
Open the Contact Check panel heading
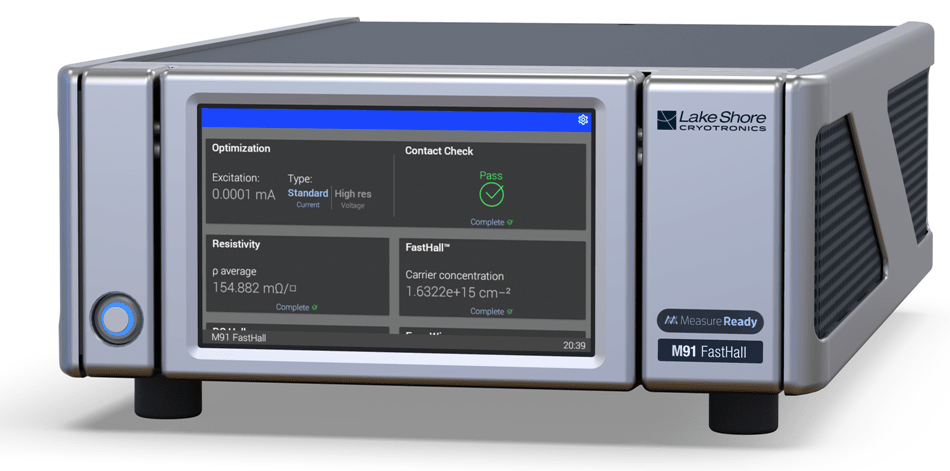pyautogui.click(x=439, y=151)
